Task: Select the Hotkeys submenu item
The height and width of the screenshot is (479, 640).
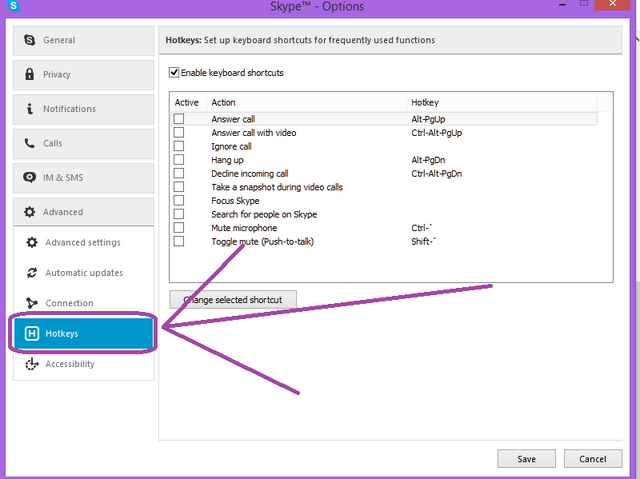Action: [84, 333]
